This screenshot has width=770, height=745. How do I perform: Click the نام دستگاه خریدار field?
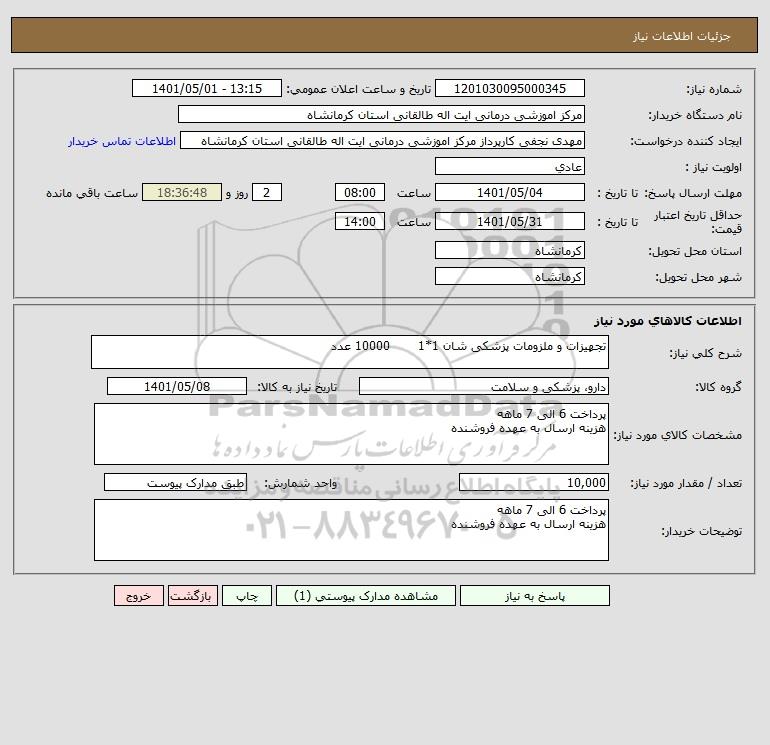point(381,114)
